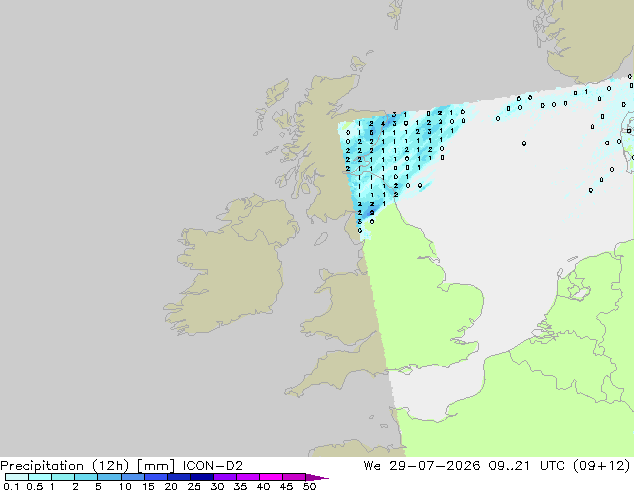This screenshot has height=490, width=634.
Task: Click the legend value label '35'
Action: [240, 486]
